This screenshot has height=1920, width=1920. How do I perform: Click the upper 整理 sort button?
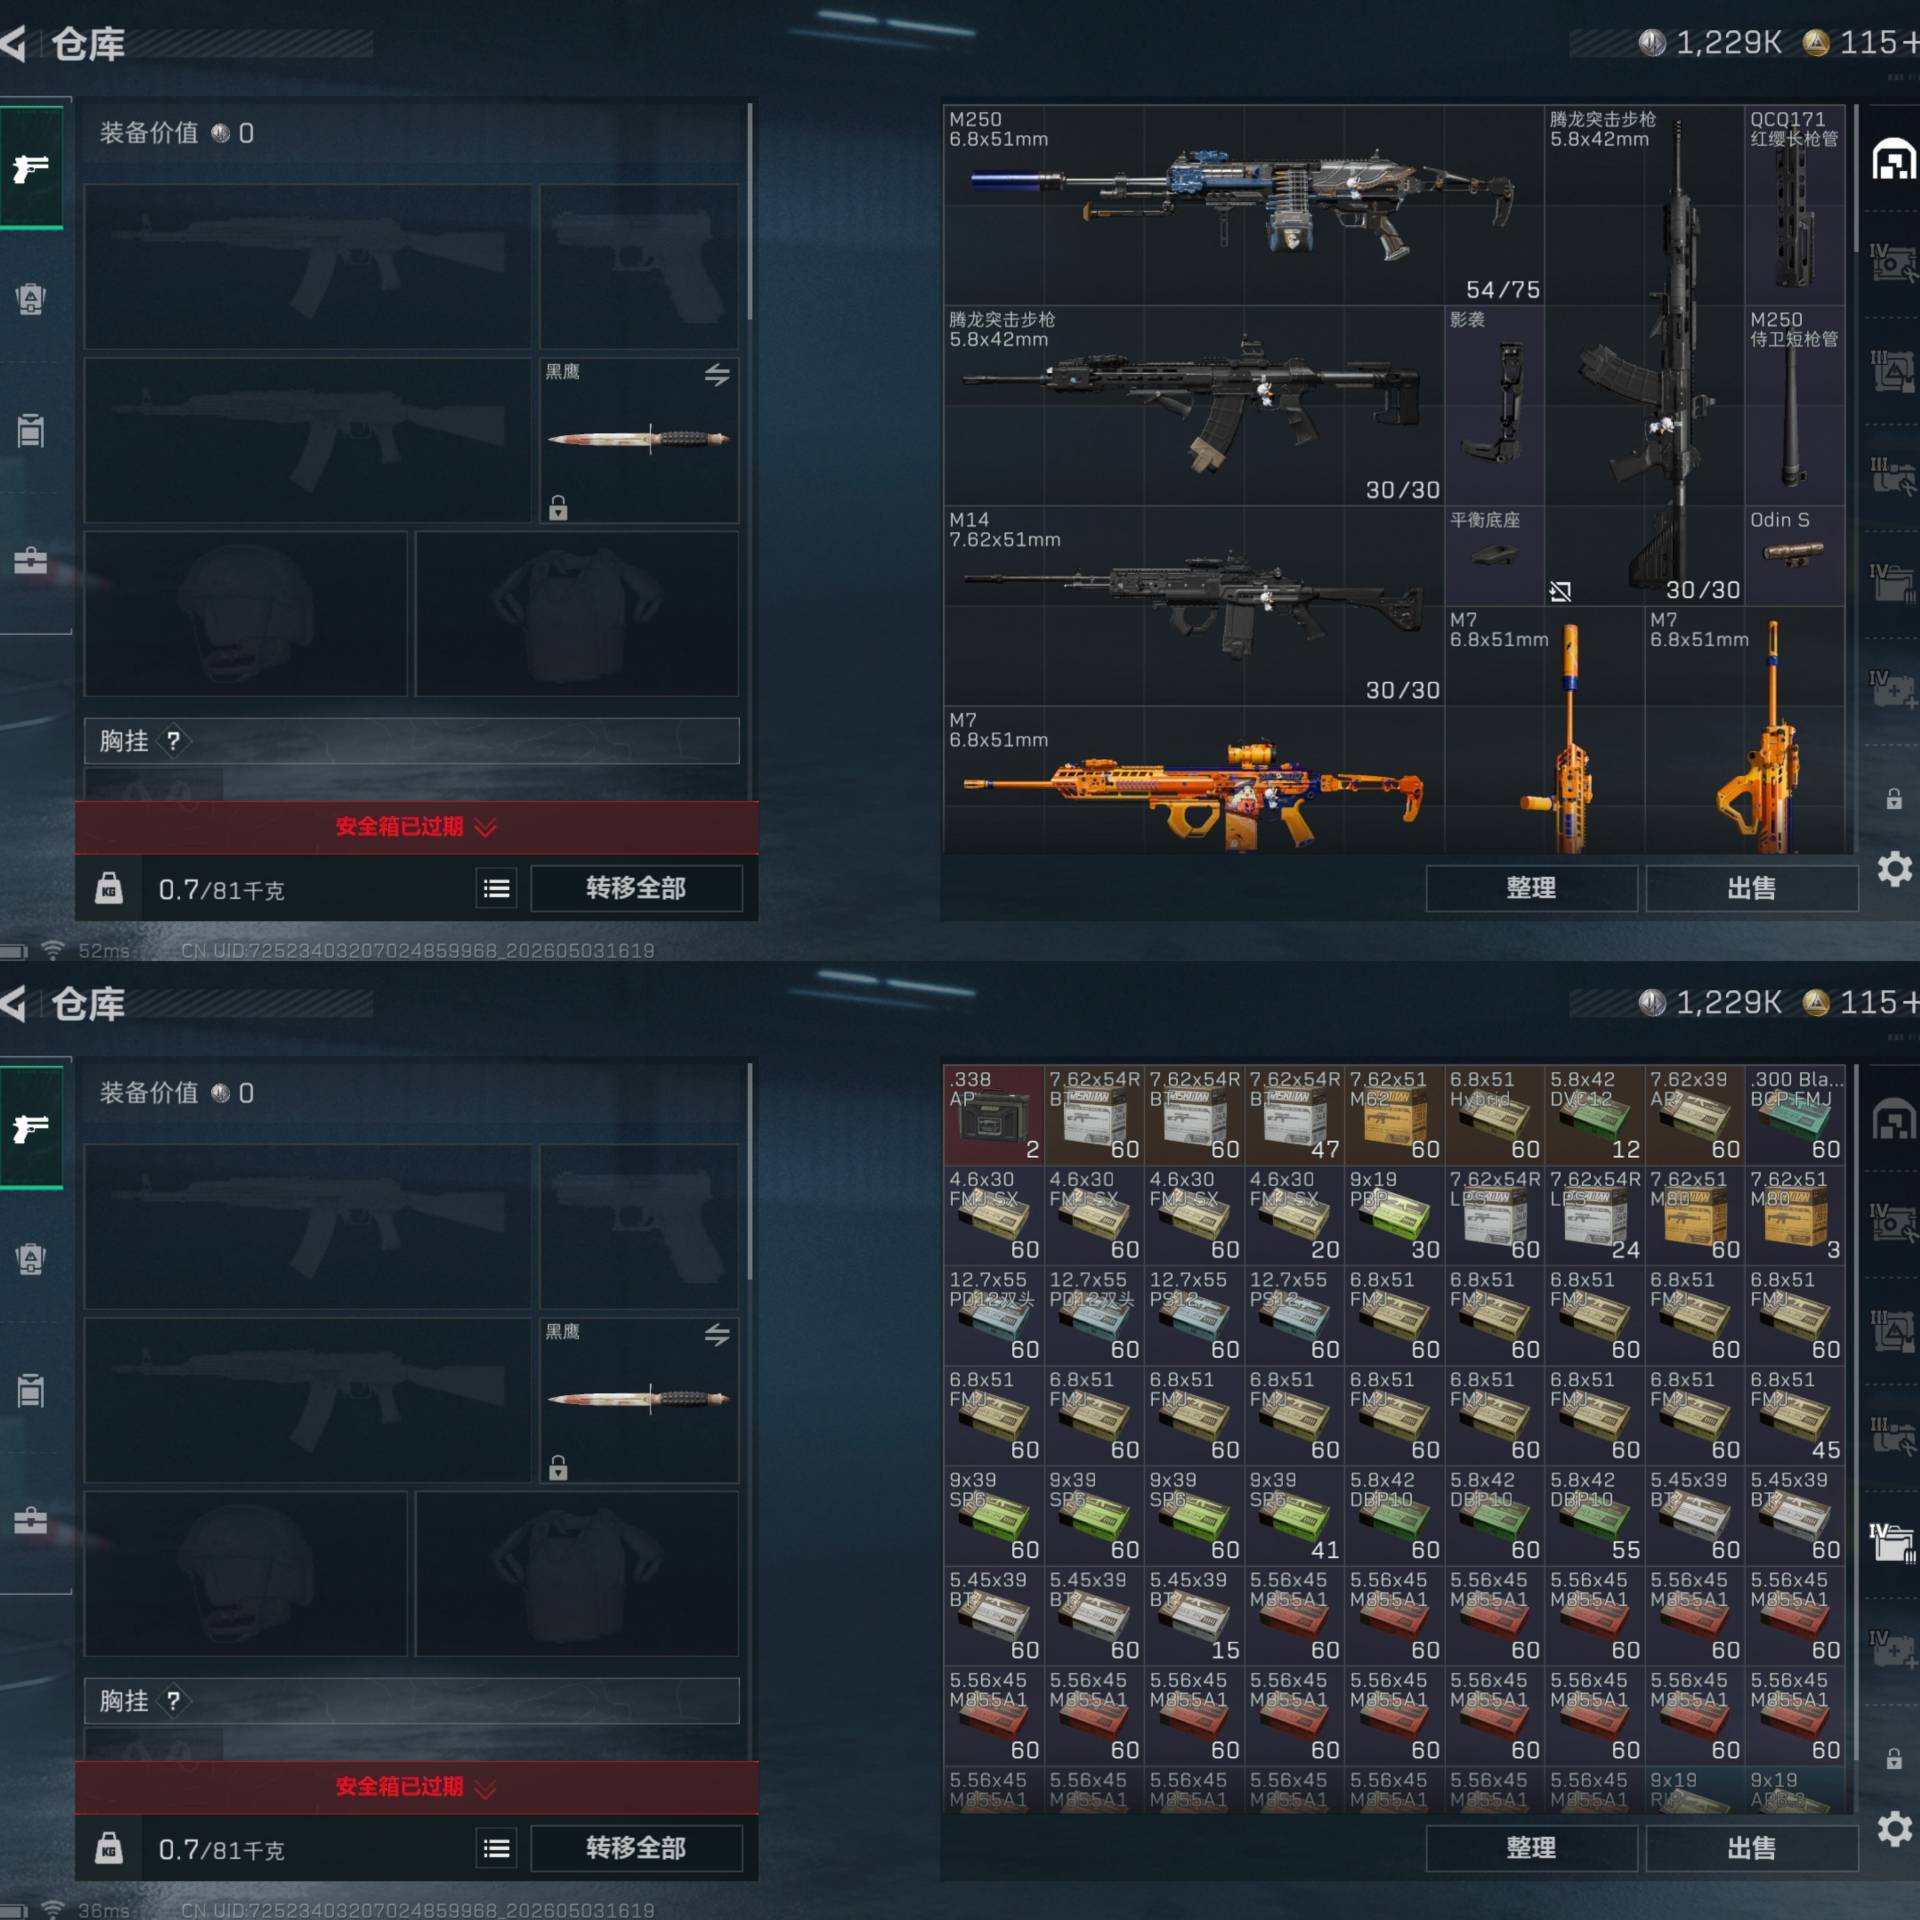coord(1530,888)
